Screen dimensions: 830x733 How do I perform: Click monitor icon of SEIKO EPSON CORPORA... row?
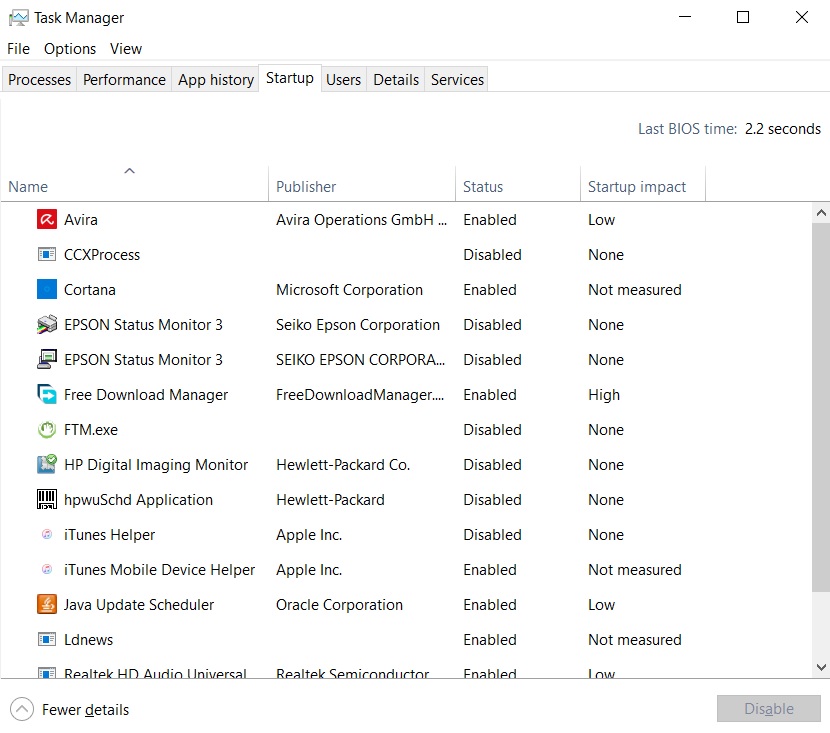[x=47, y=359]
